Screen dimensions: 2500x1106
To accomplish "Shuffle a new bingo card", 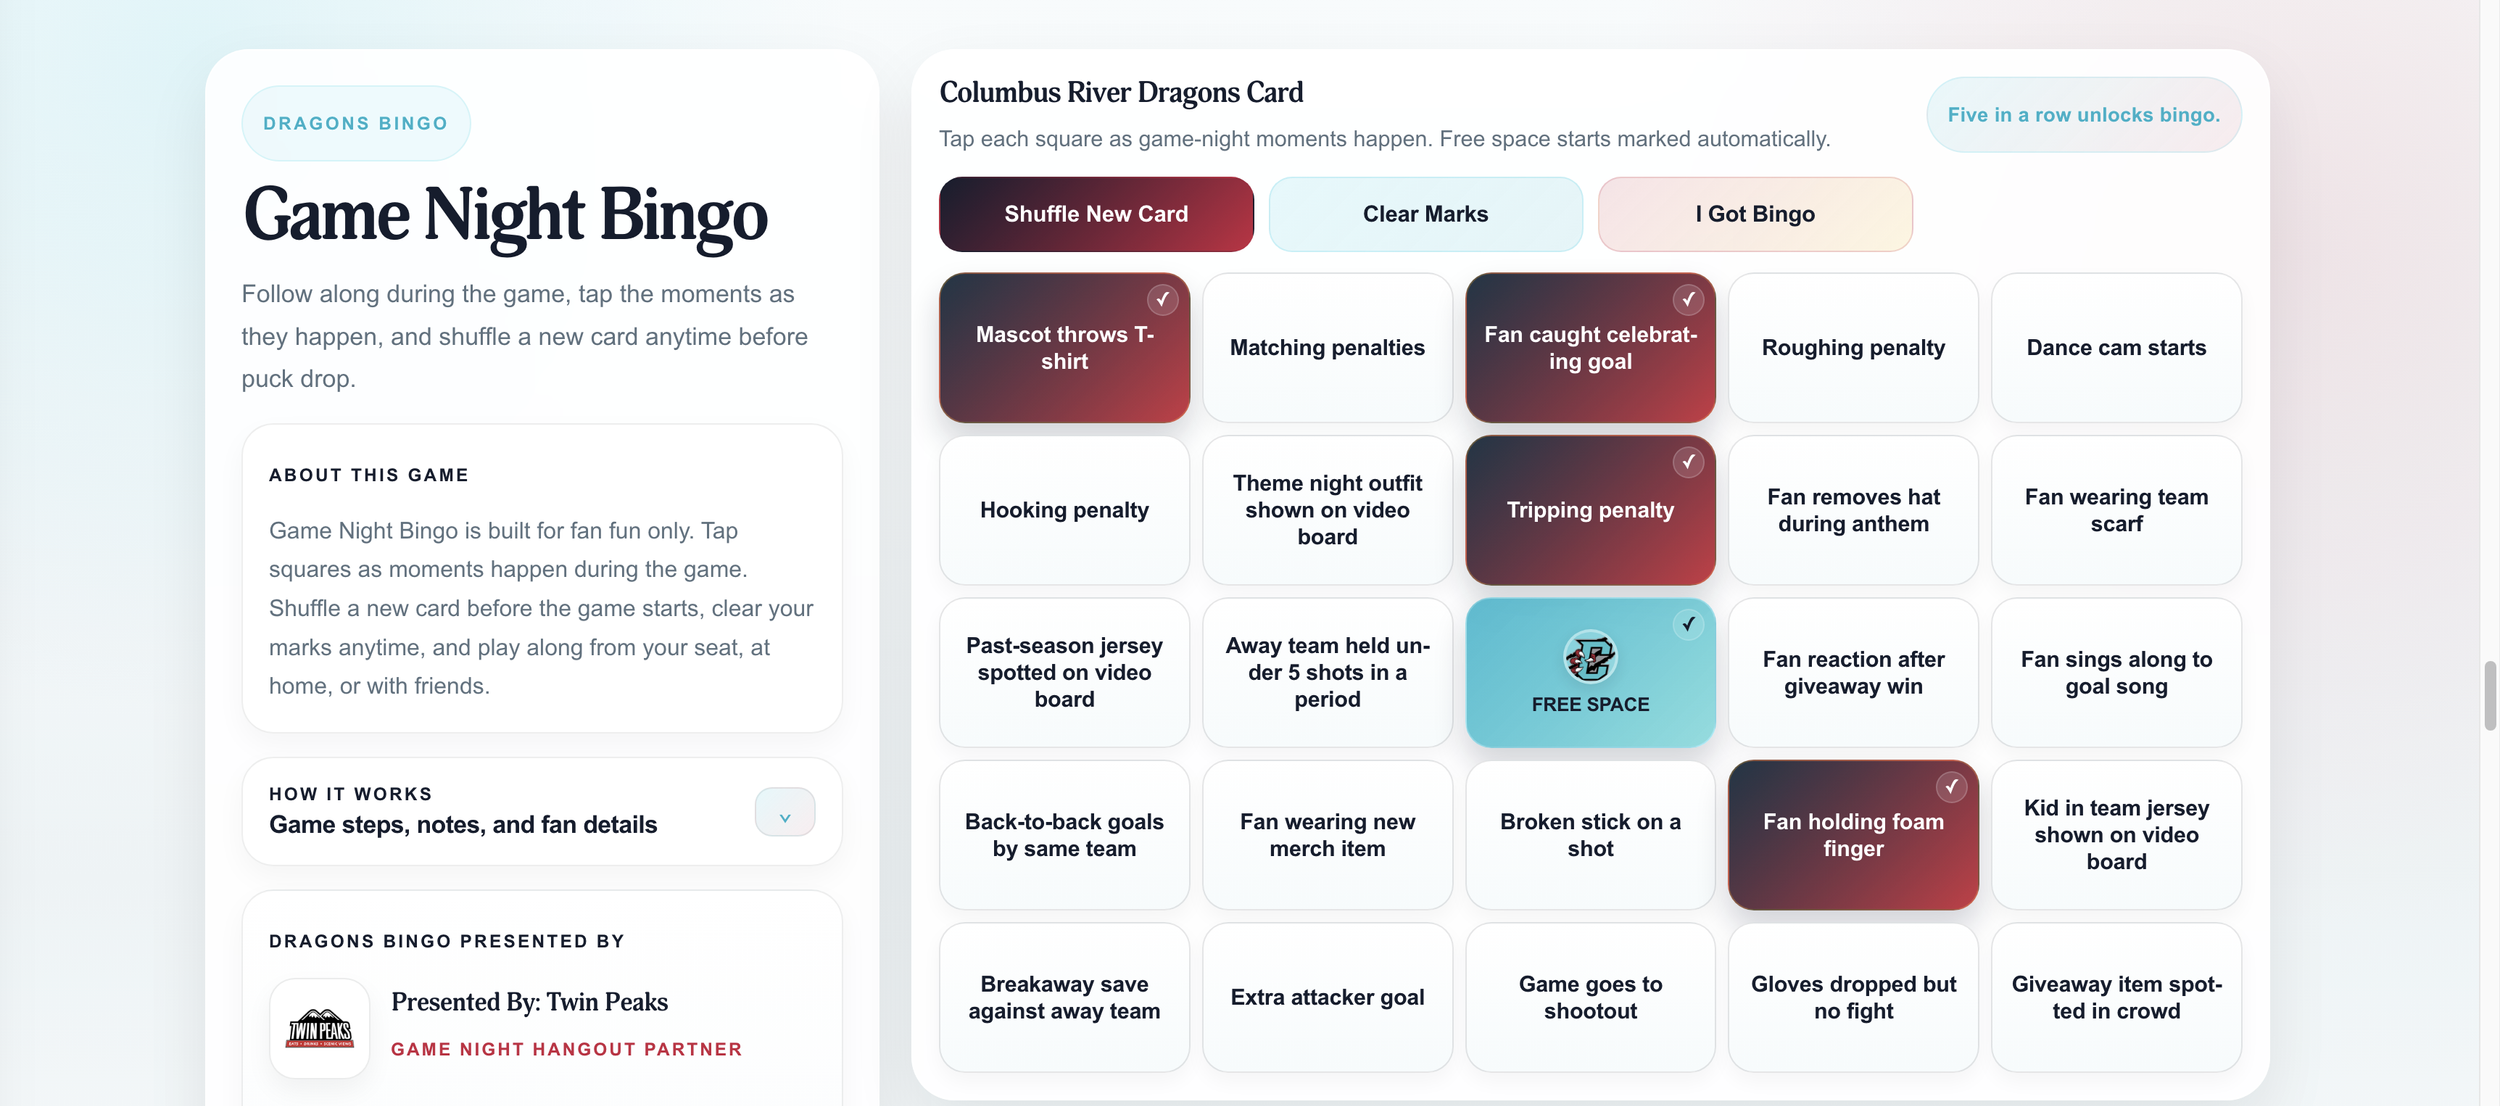I will tap(1096, 214).
